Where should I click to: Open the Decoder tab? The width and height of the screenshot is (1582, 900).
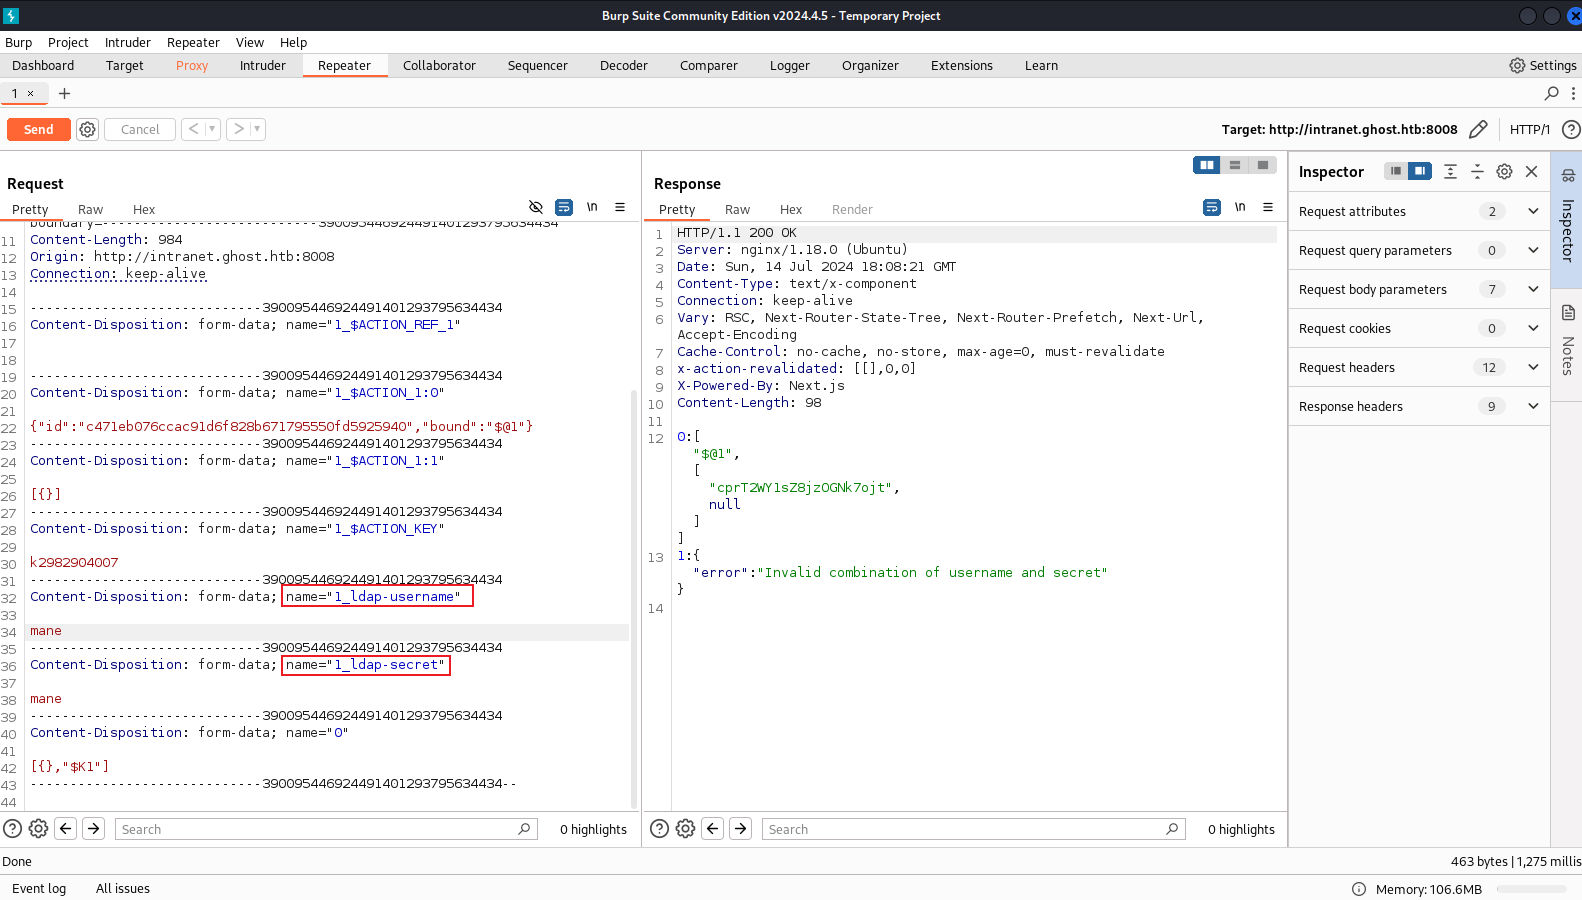[x=624, y=65]
